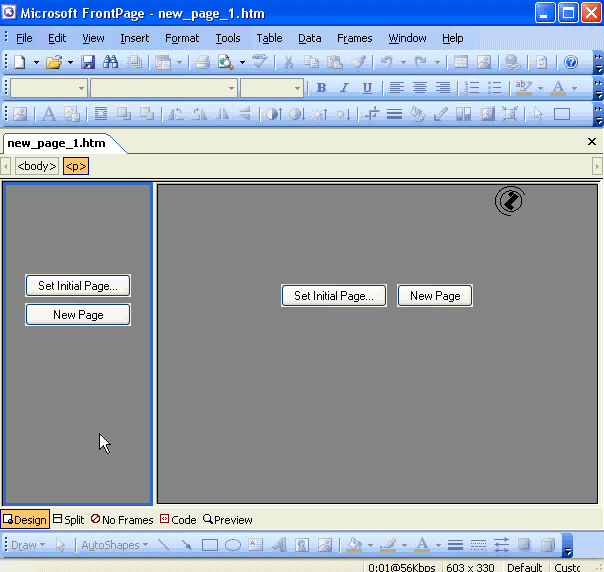Select the body tag in the tag selector
Image resolution: width=604 pixels, height=572 pixels.
pyautogui.click(x=37, y=166)
